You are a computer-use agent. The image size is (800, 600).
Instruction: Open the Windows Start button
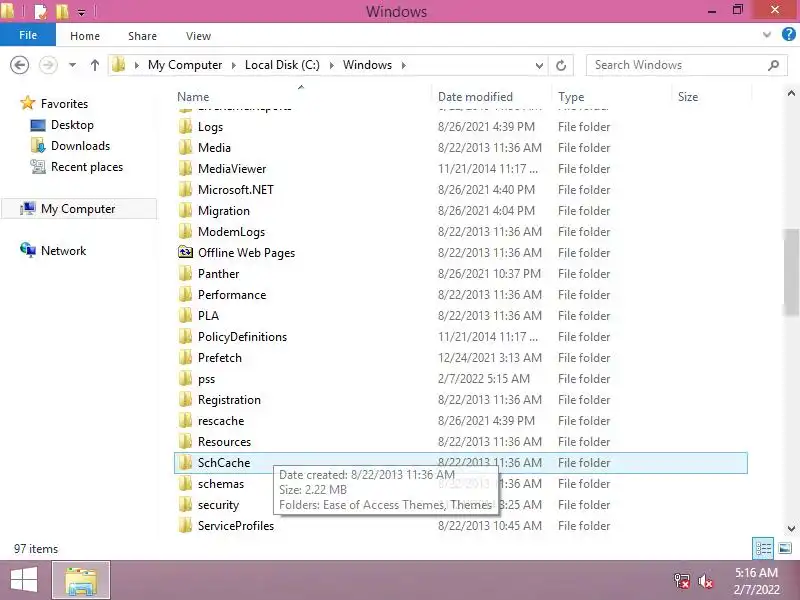pyautogui.click(x=24, y=580)
